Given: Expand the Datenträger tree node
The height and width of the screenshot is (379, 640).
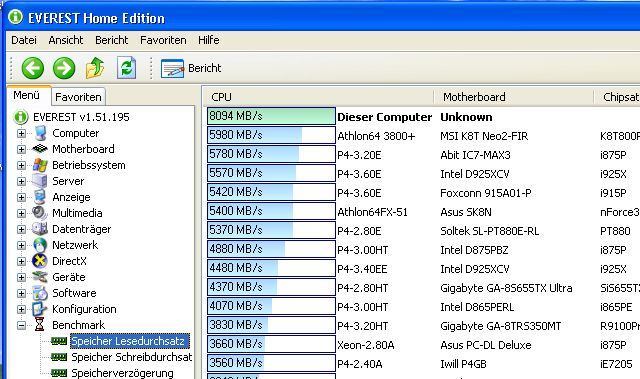Looking at the screenshot, I should coord(21,229).
